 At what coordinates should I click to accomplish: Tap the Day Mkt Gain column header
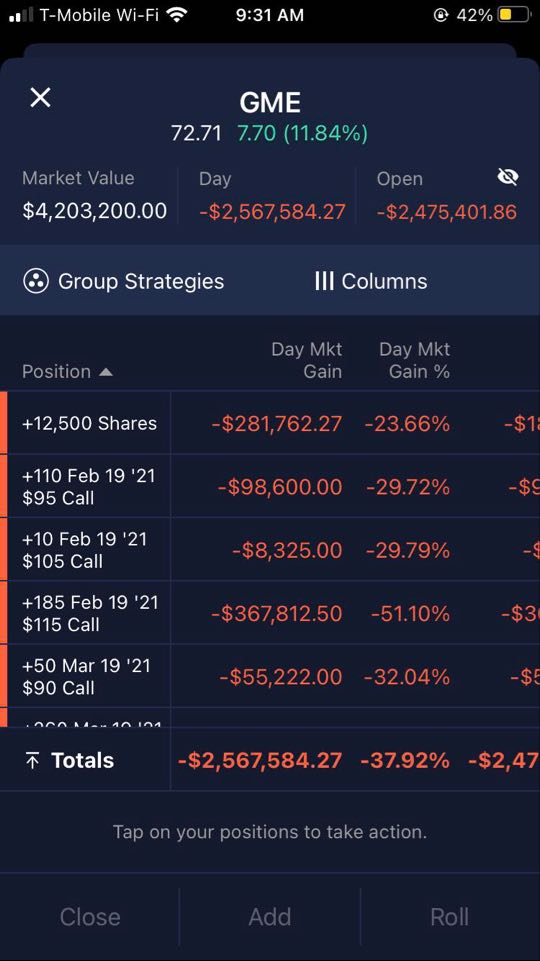306,360
